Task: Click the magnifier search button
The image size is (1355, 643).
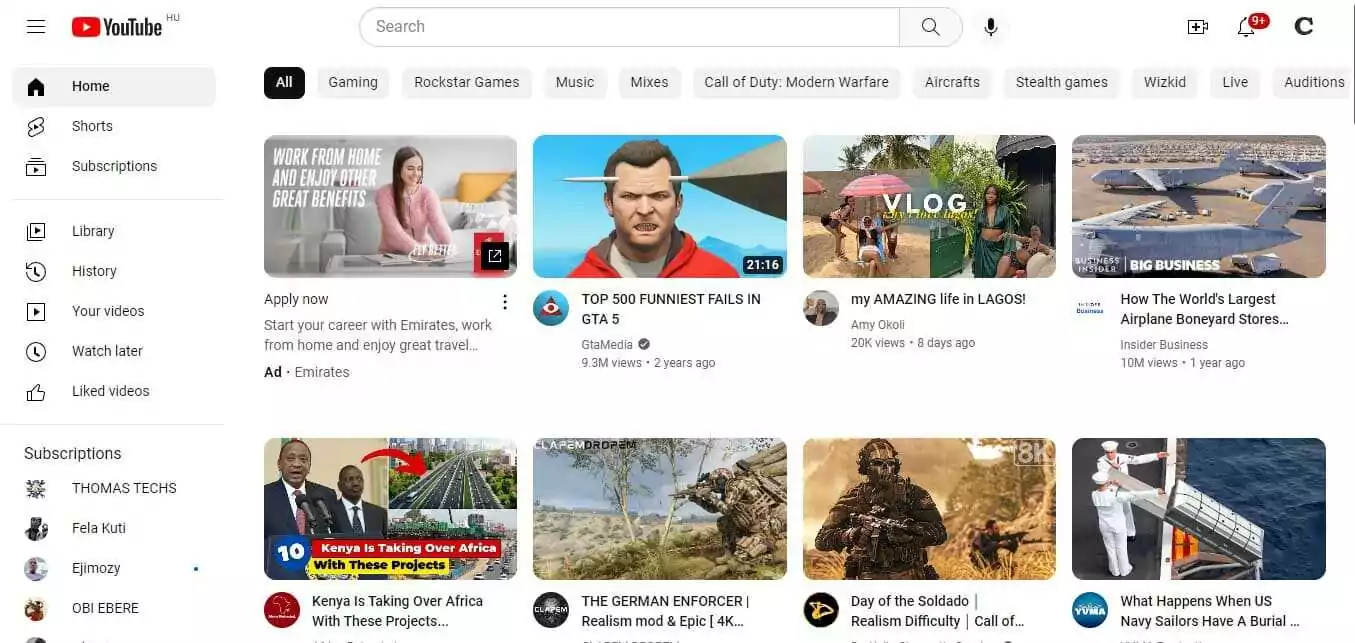Action: tap(931, 27)
